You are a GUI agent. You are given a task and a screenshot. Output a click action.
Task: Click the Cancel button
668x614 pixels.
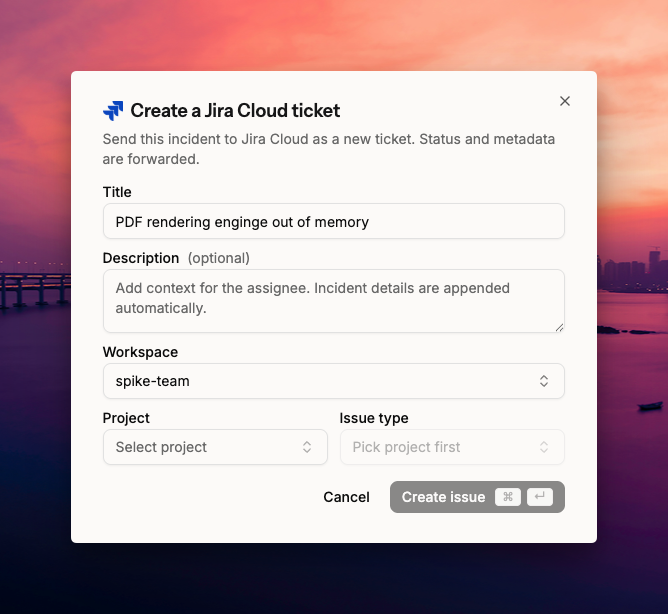(346, 497)
